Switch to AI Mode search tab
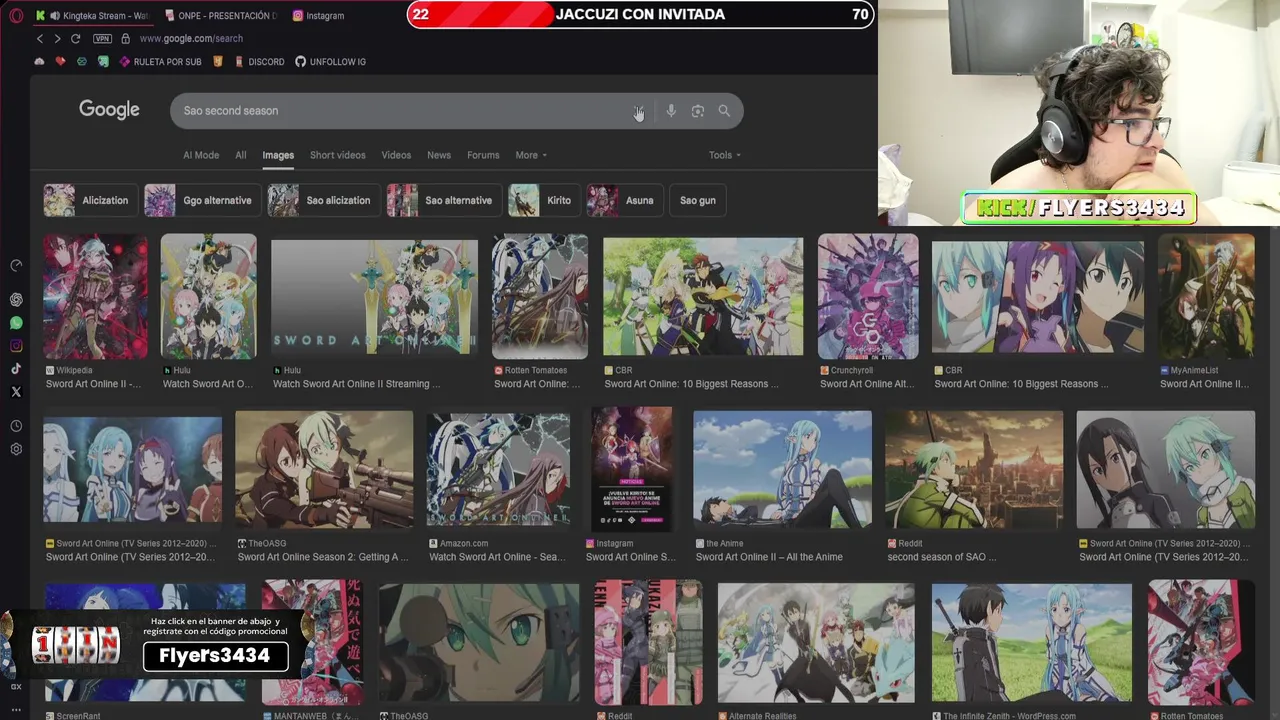This screenshot has width=1280, height=720. (x=201, y=155)
